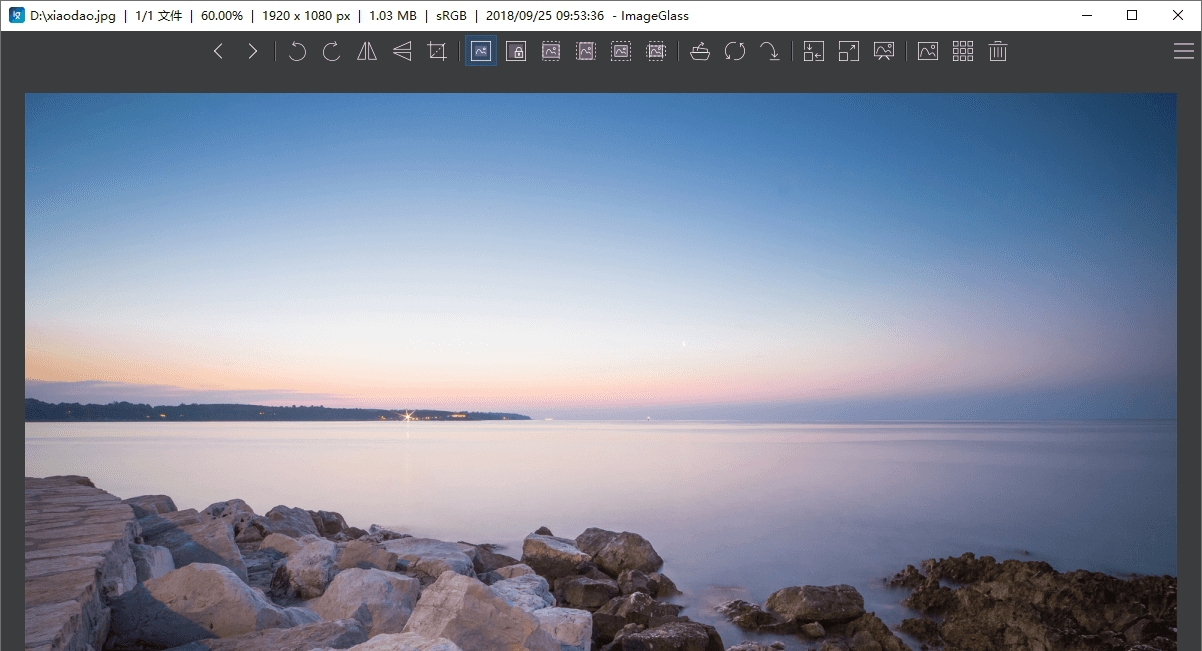Toggle the checkerboard background

coord(927,51)
